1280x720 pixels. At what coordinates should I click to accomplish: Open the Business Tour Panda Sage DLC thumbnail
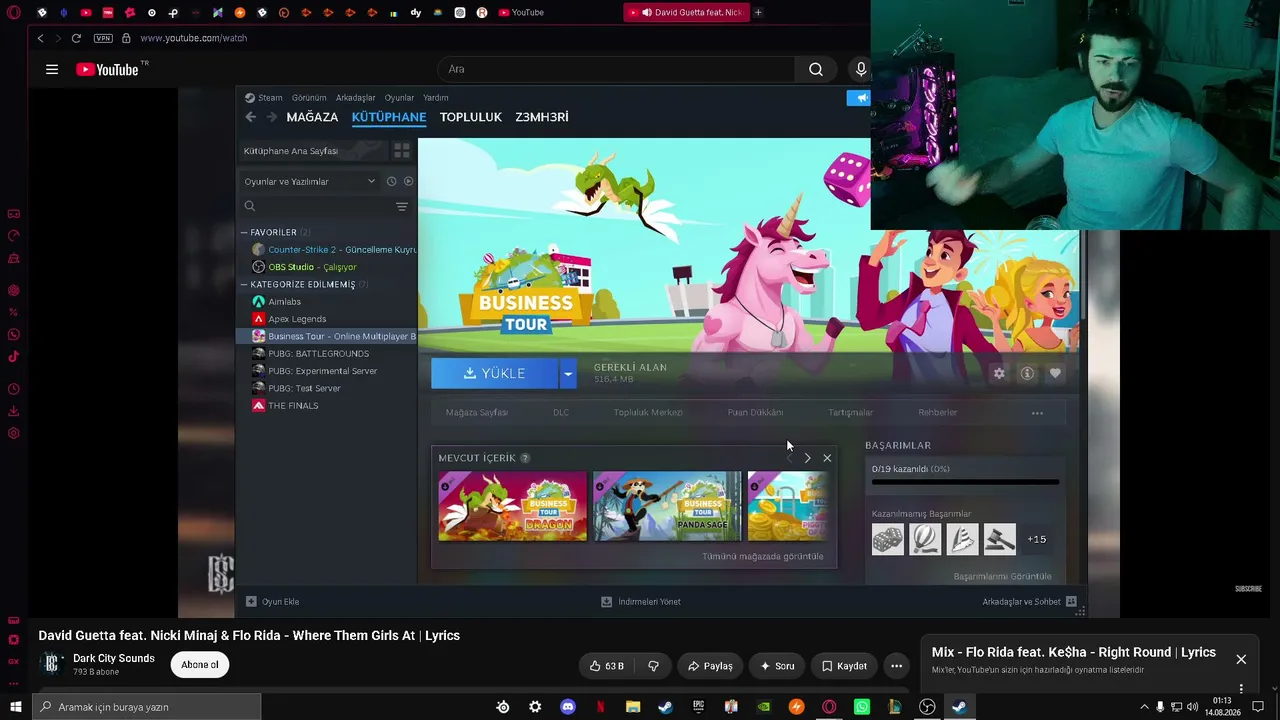668,506
